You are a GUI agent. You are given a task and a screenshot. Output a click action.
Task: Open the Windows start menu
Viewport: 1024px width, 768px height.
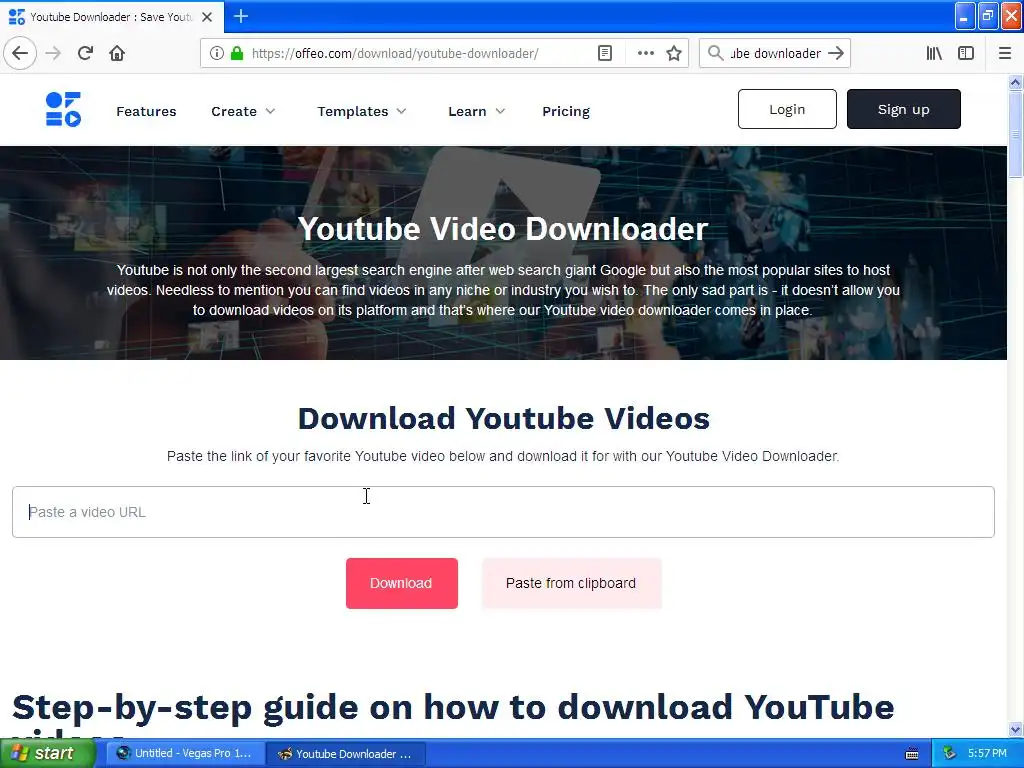[47, 753]
